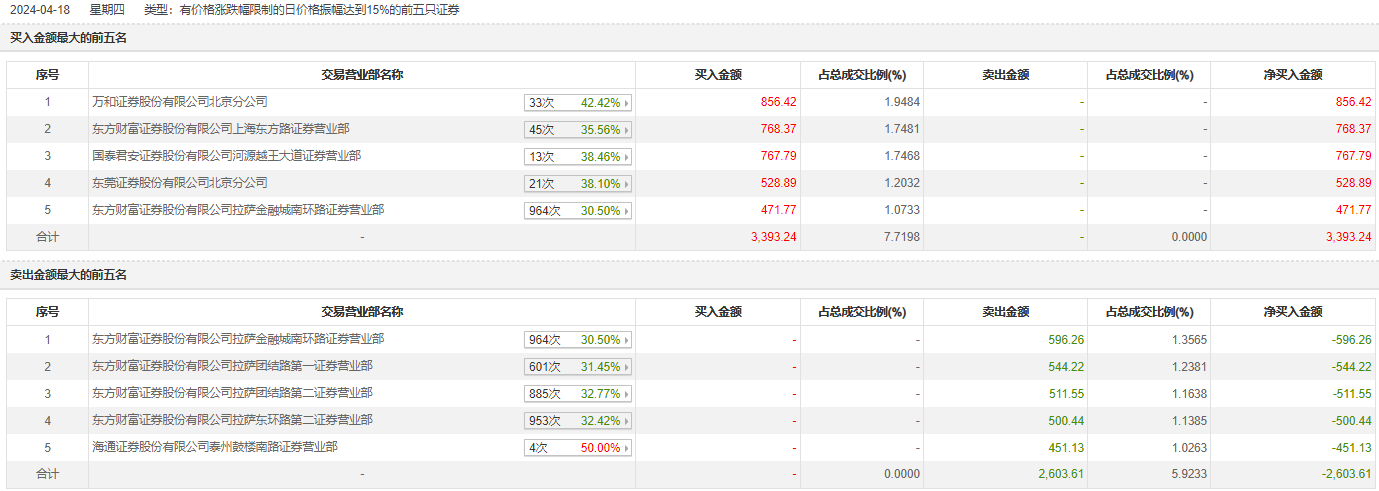Screen dimensions: 1379x491
Task: Open 东方财富证券拉萨东环路第二证券营业部
Action: (x=233, y=420)
